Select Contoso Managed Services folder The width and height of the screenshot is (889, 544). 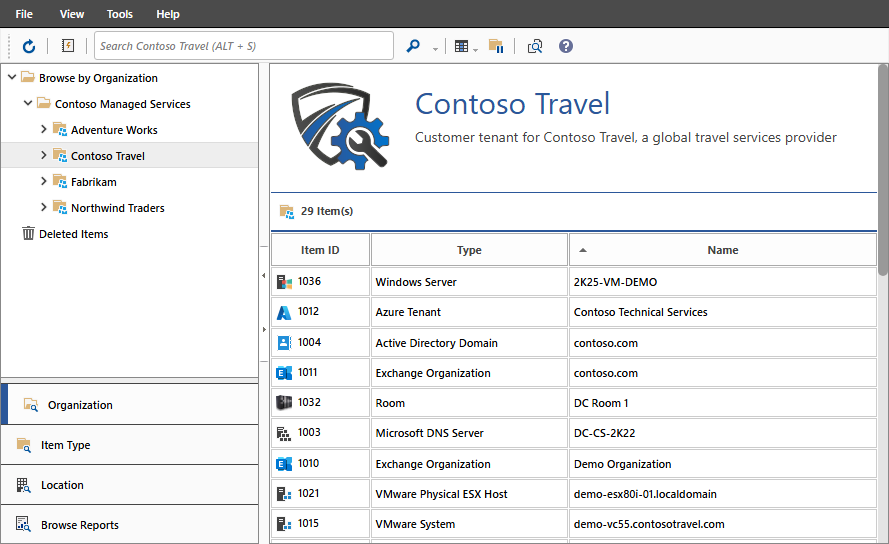click(x=122, y=104)
